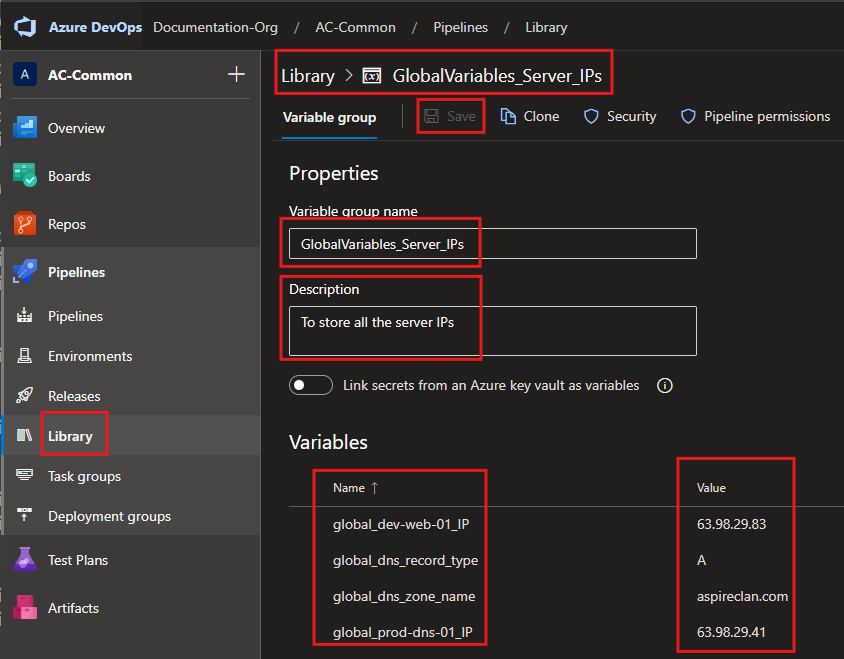The width and height of the screenshot is (844, 659).
Task: Select the bold Pipelines section heading
Action: 76,272
